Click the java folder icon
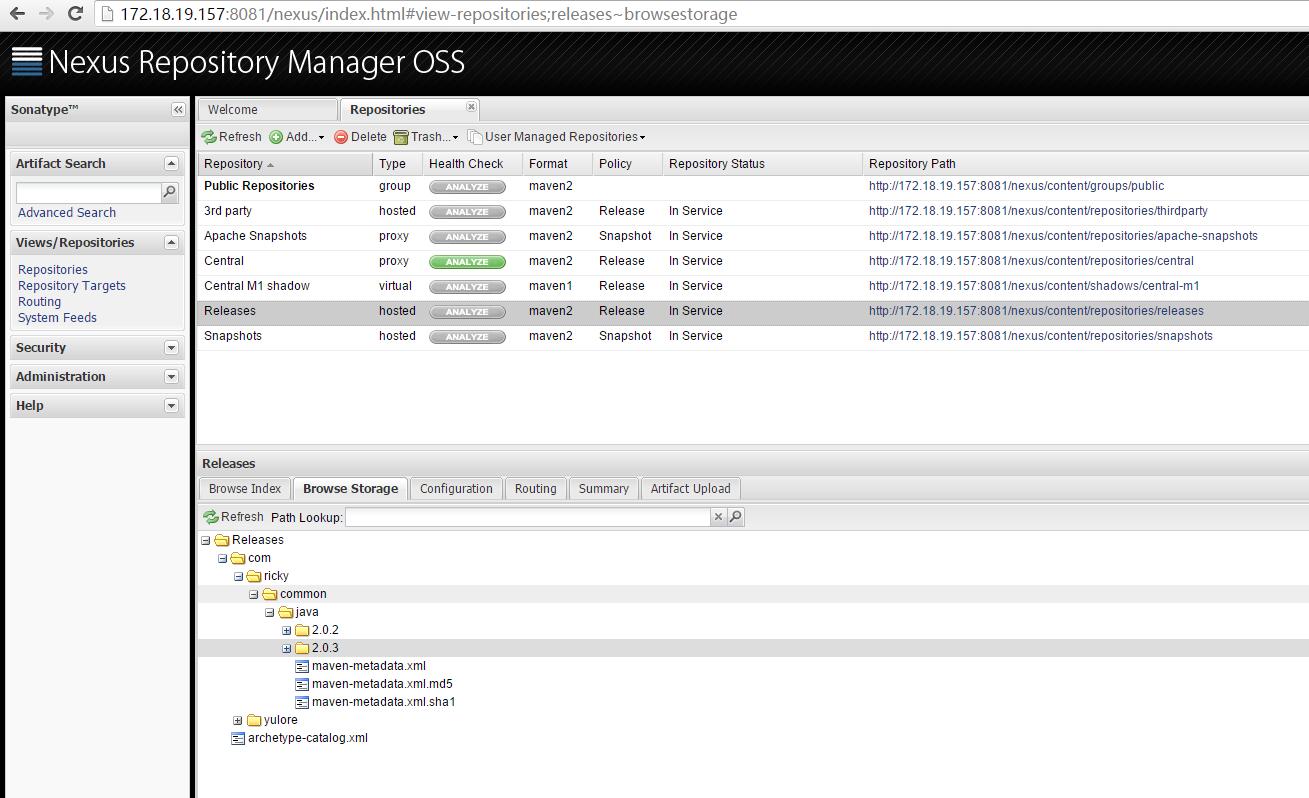Image resolution: width=1309 pixels, height=798 pixels. [x=286, y=612]
